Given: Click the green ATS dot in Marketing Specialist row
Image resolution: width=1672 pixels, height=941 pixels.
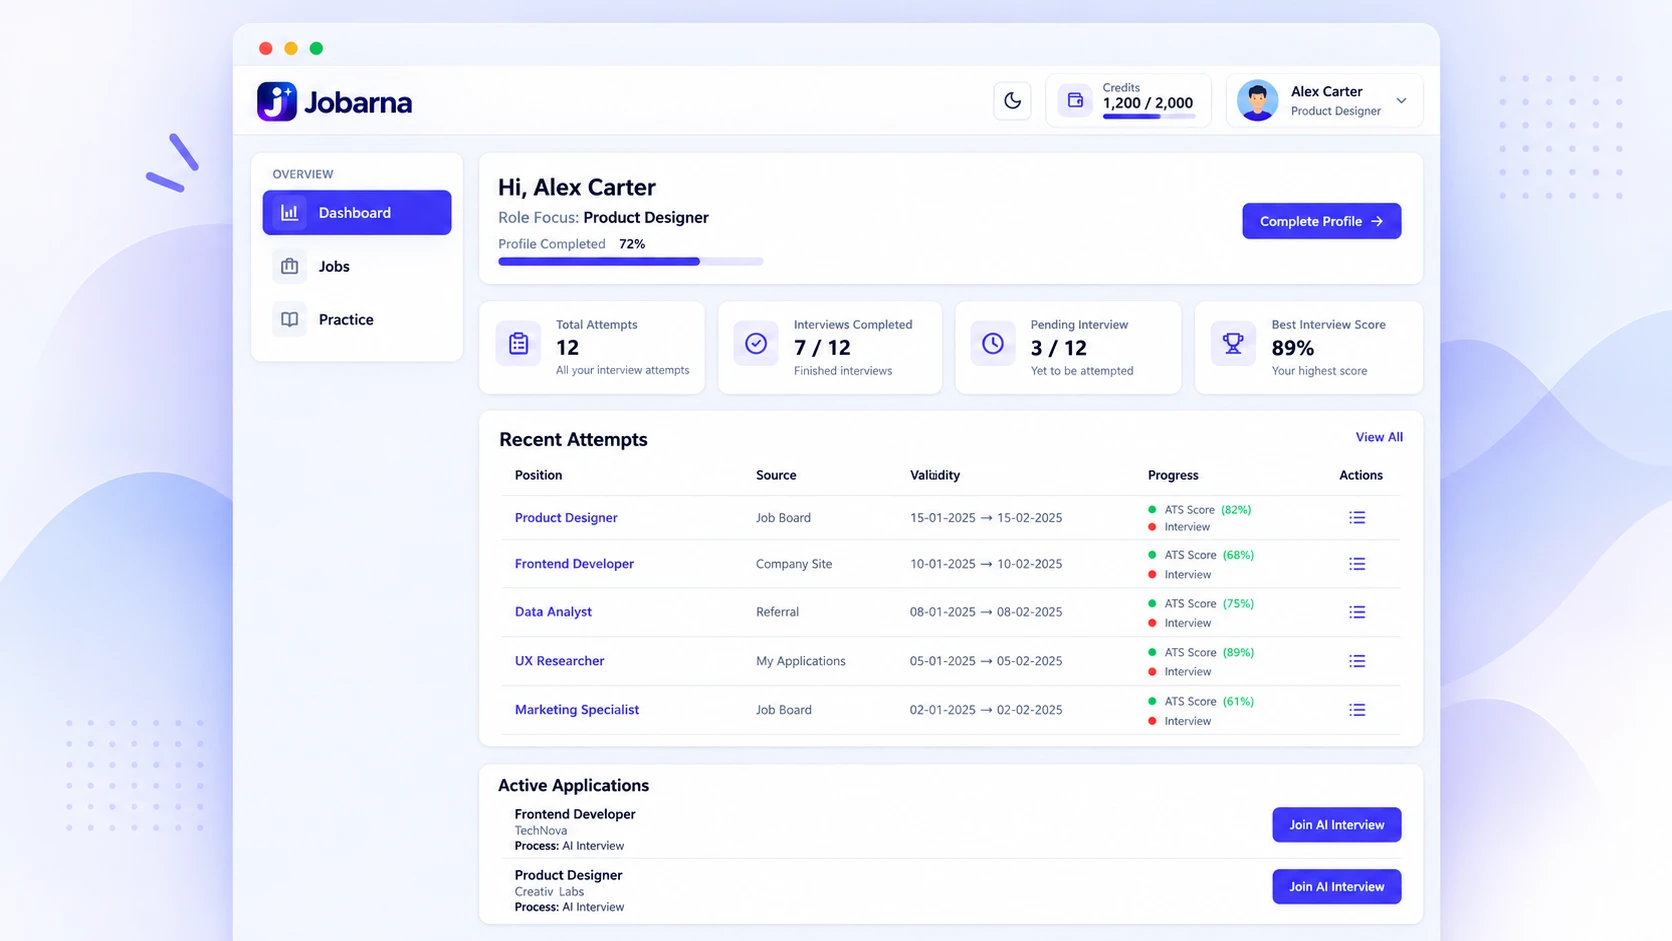Looking at the screenshot, I should pyautogui.click(x=1152, y=702).
